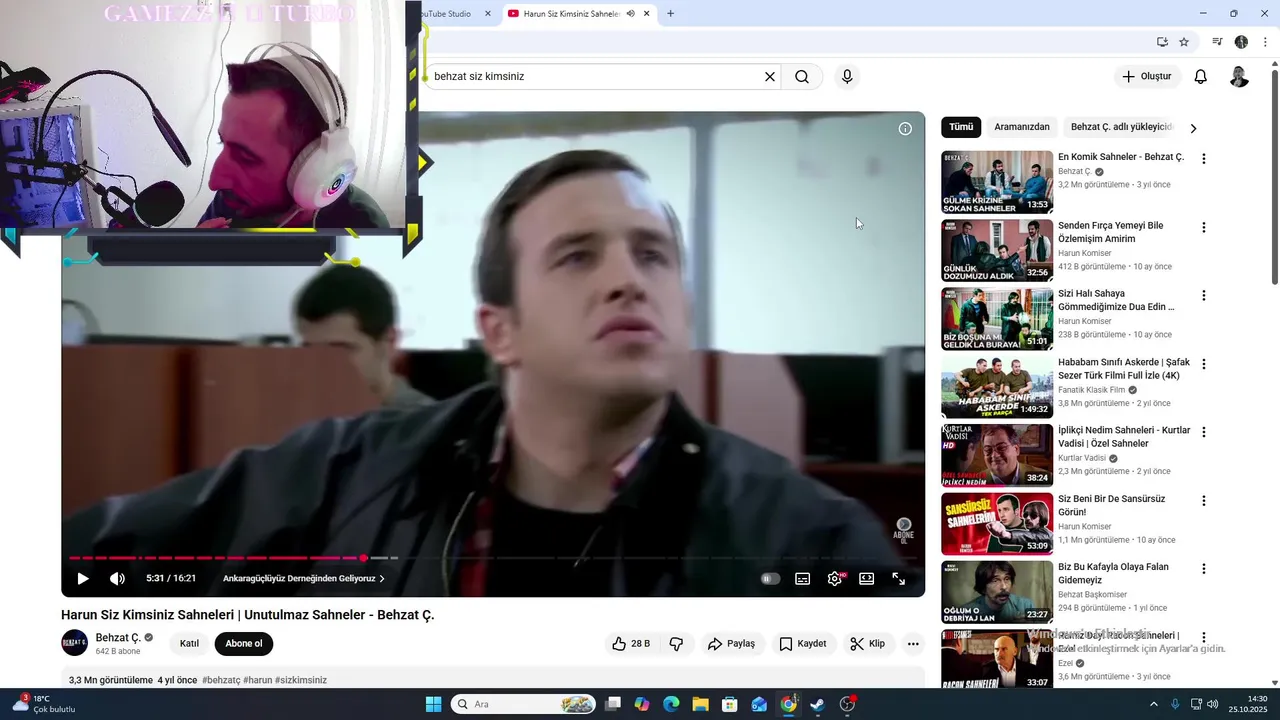Open 'İplikçi Nedim Sahneleri - Kurtlar Vadisi' title
Image resolution: width=1280 pixels, height=720 pixels.
point(1124,437)
